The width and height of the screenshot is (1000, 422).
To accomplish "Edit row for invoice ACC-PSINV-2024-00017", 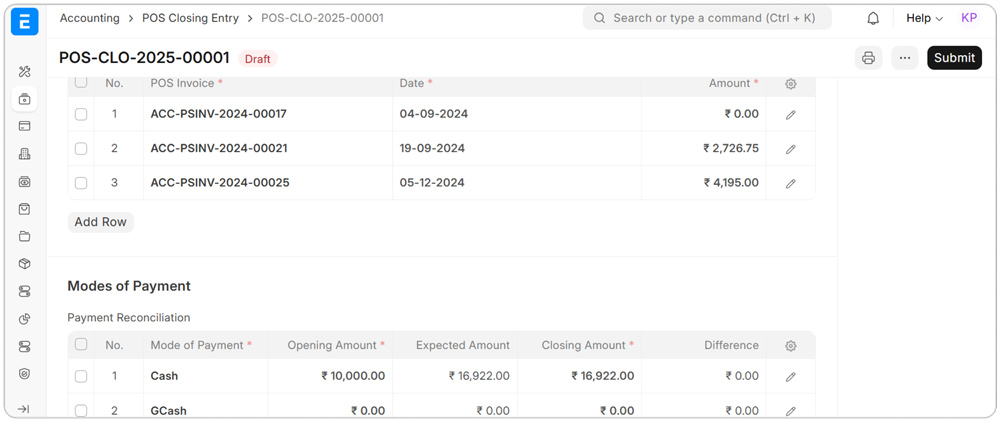I will click(x=790, y=115).
